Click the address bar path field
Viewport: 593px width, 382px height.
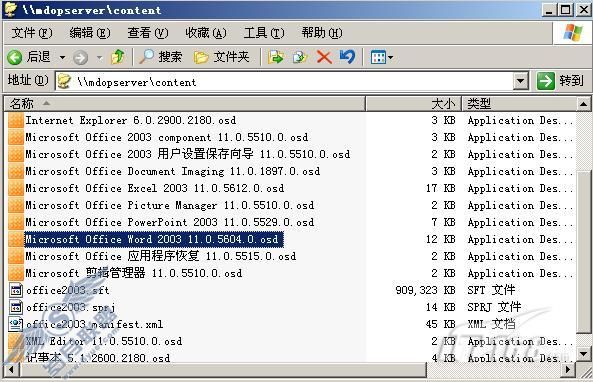(x=293, y=81)
